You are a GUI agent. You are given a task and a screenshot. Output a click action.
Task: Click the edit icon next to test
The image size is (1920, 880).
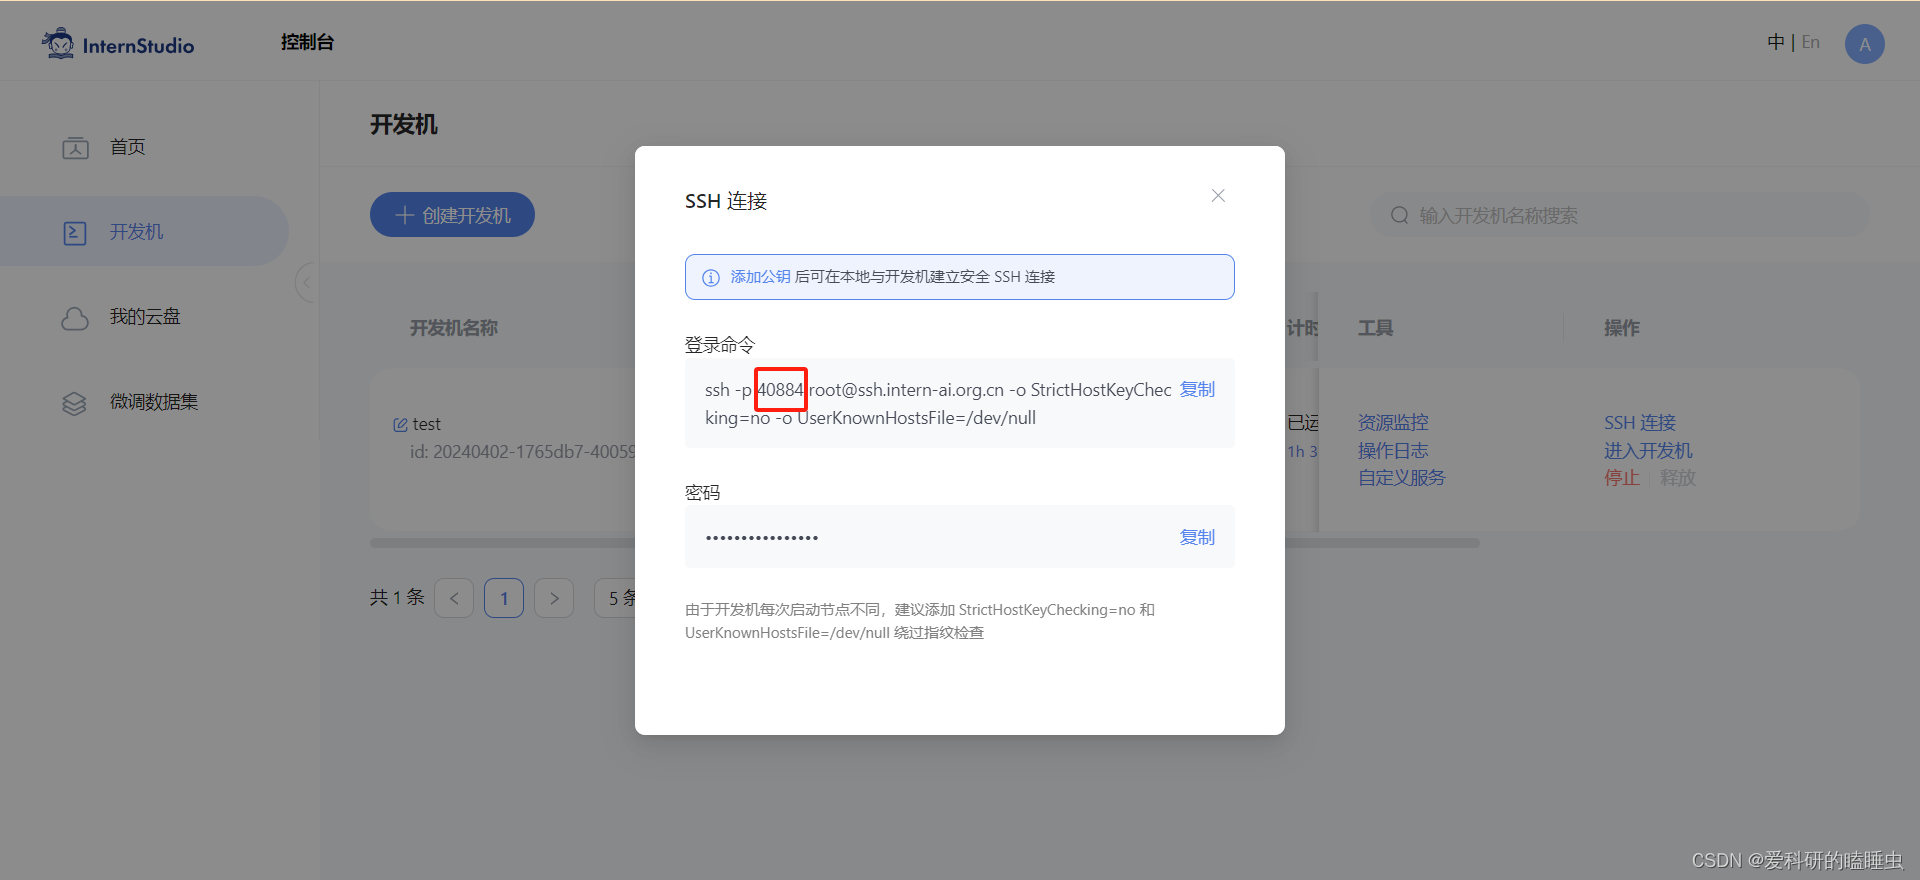[x=400, y=425]
